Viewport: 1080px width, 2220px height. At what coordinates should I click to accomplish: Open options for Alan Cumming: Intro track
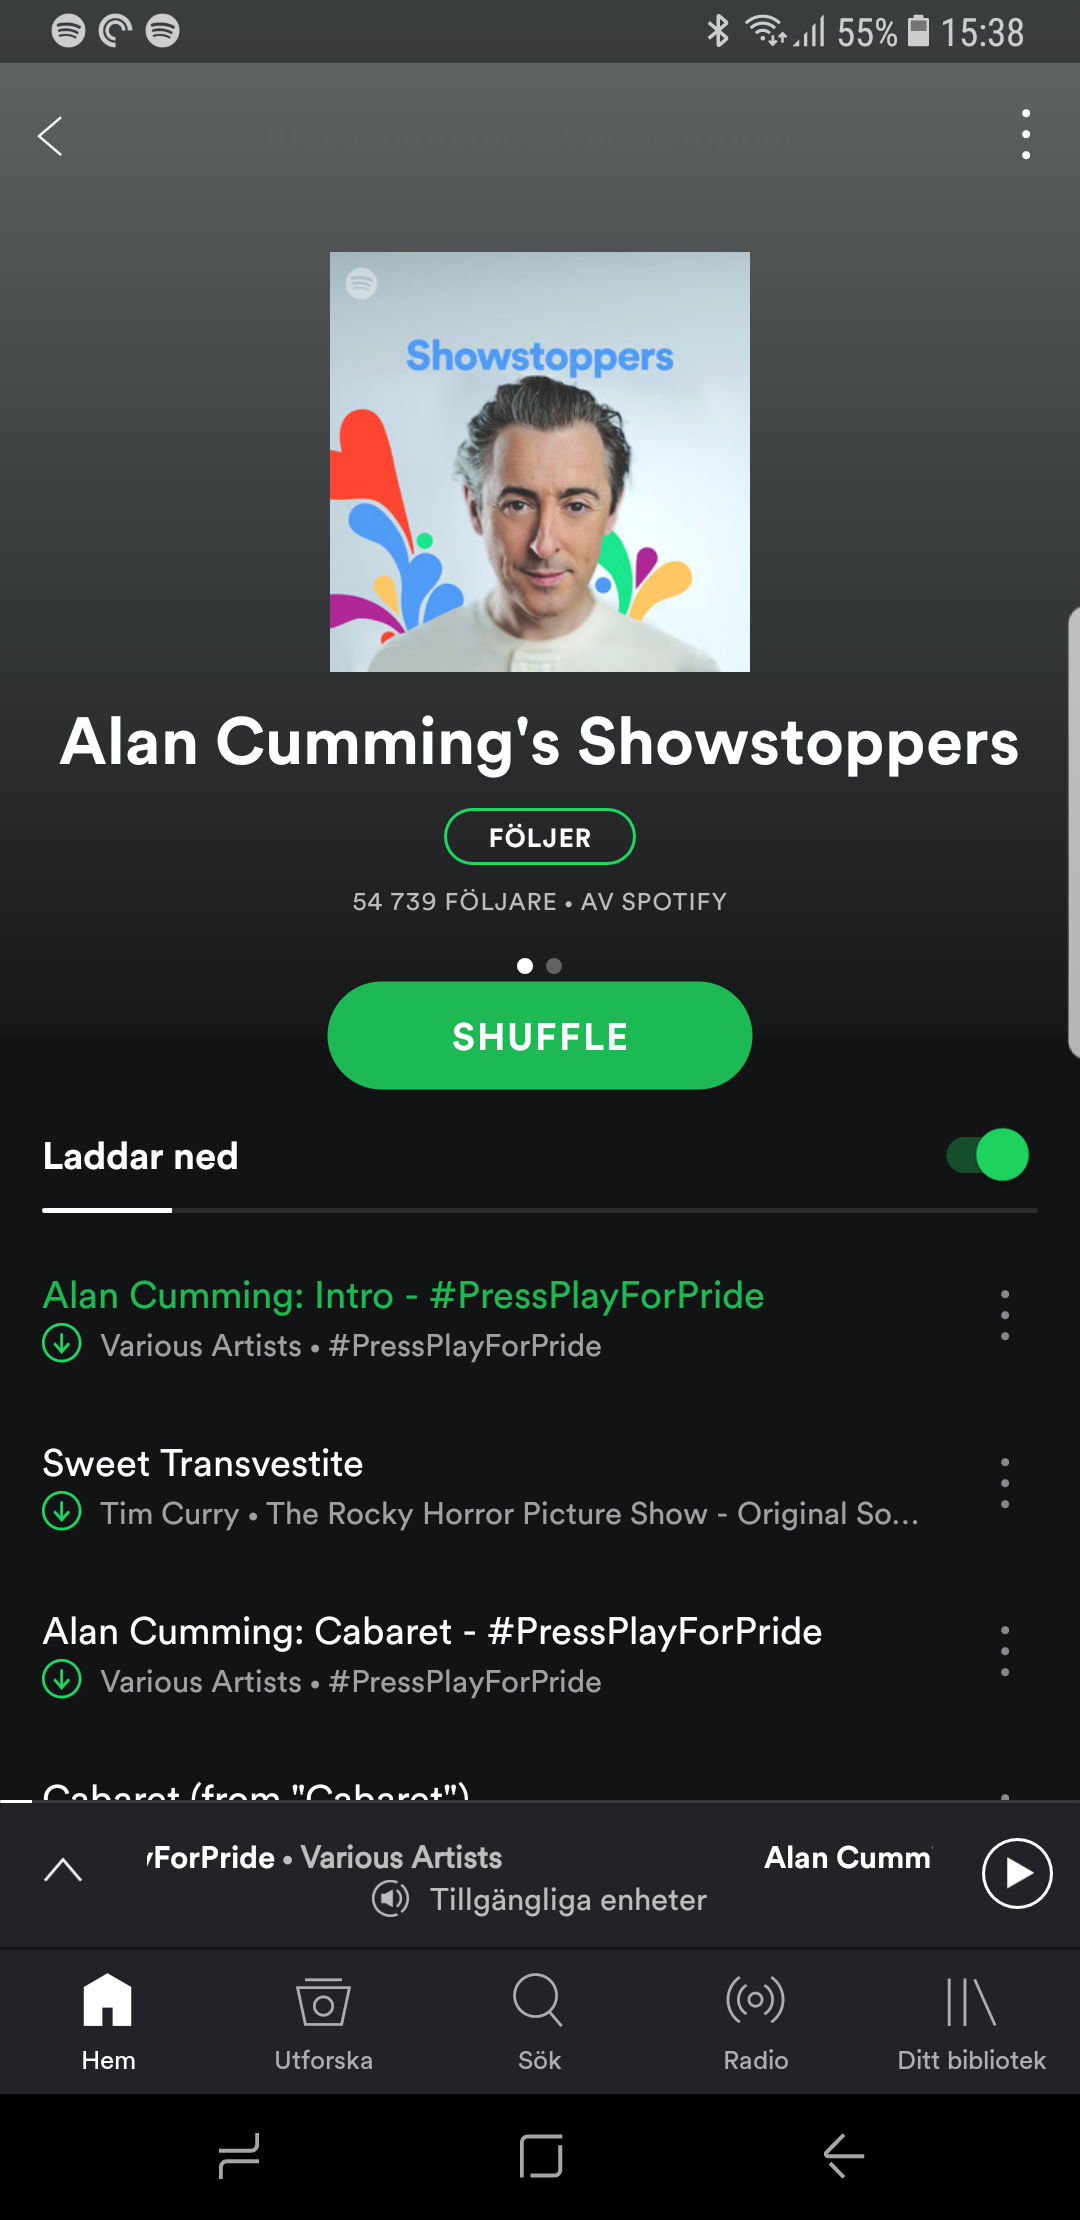[x=1005, y=1315]
